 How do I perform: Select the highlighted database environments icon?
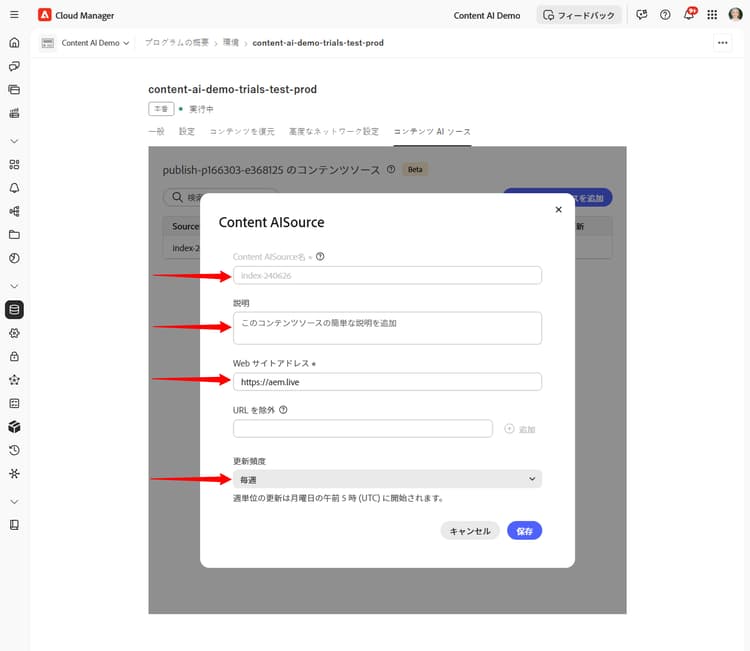coord(14,309)
